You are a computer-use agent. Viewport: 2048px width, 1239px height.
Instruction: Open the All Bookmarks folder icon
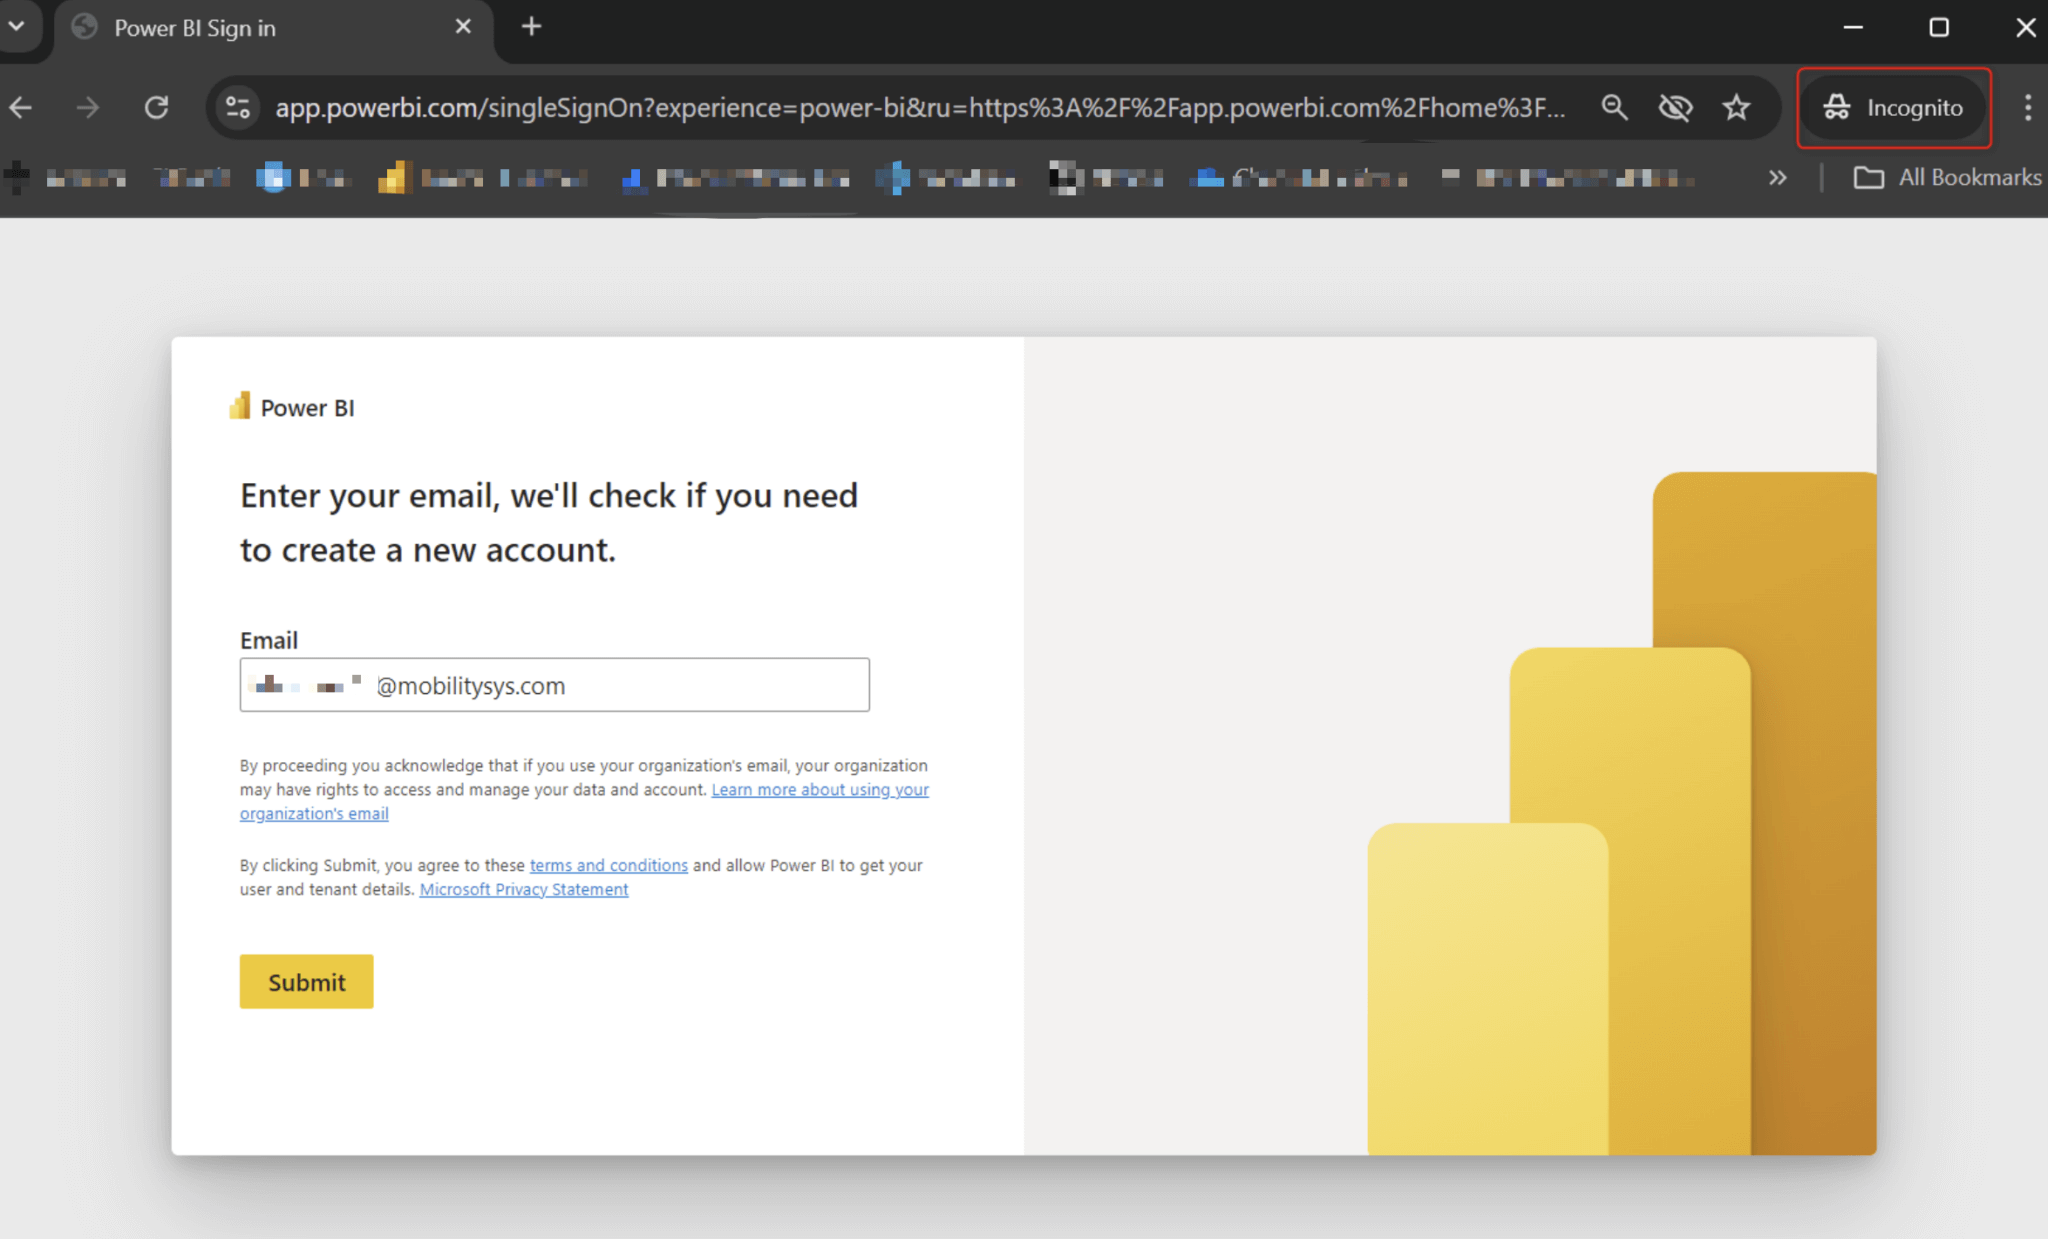point(1869,177)
